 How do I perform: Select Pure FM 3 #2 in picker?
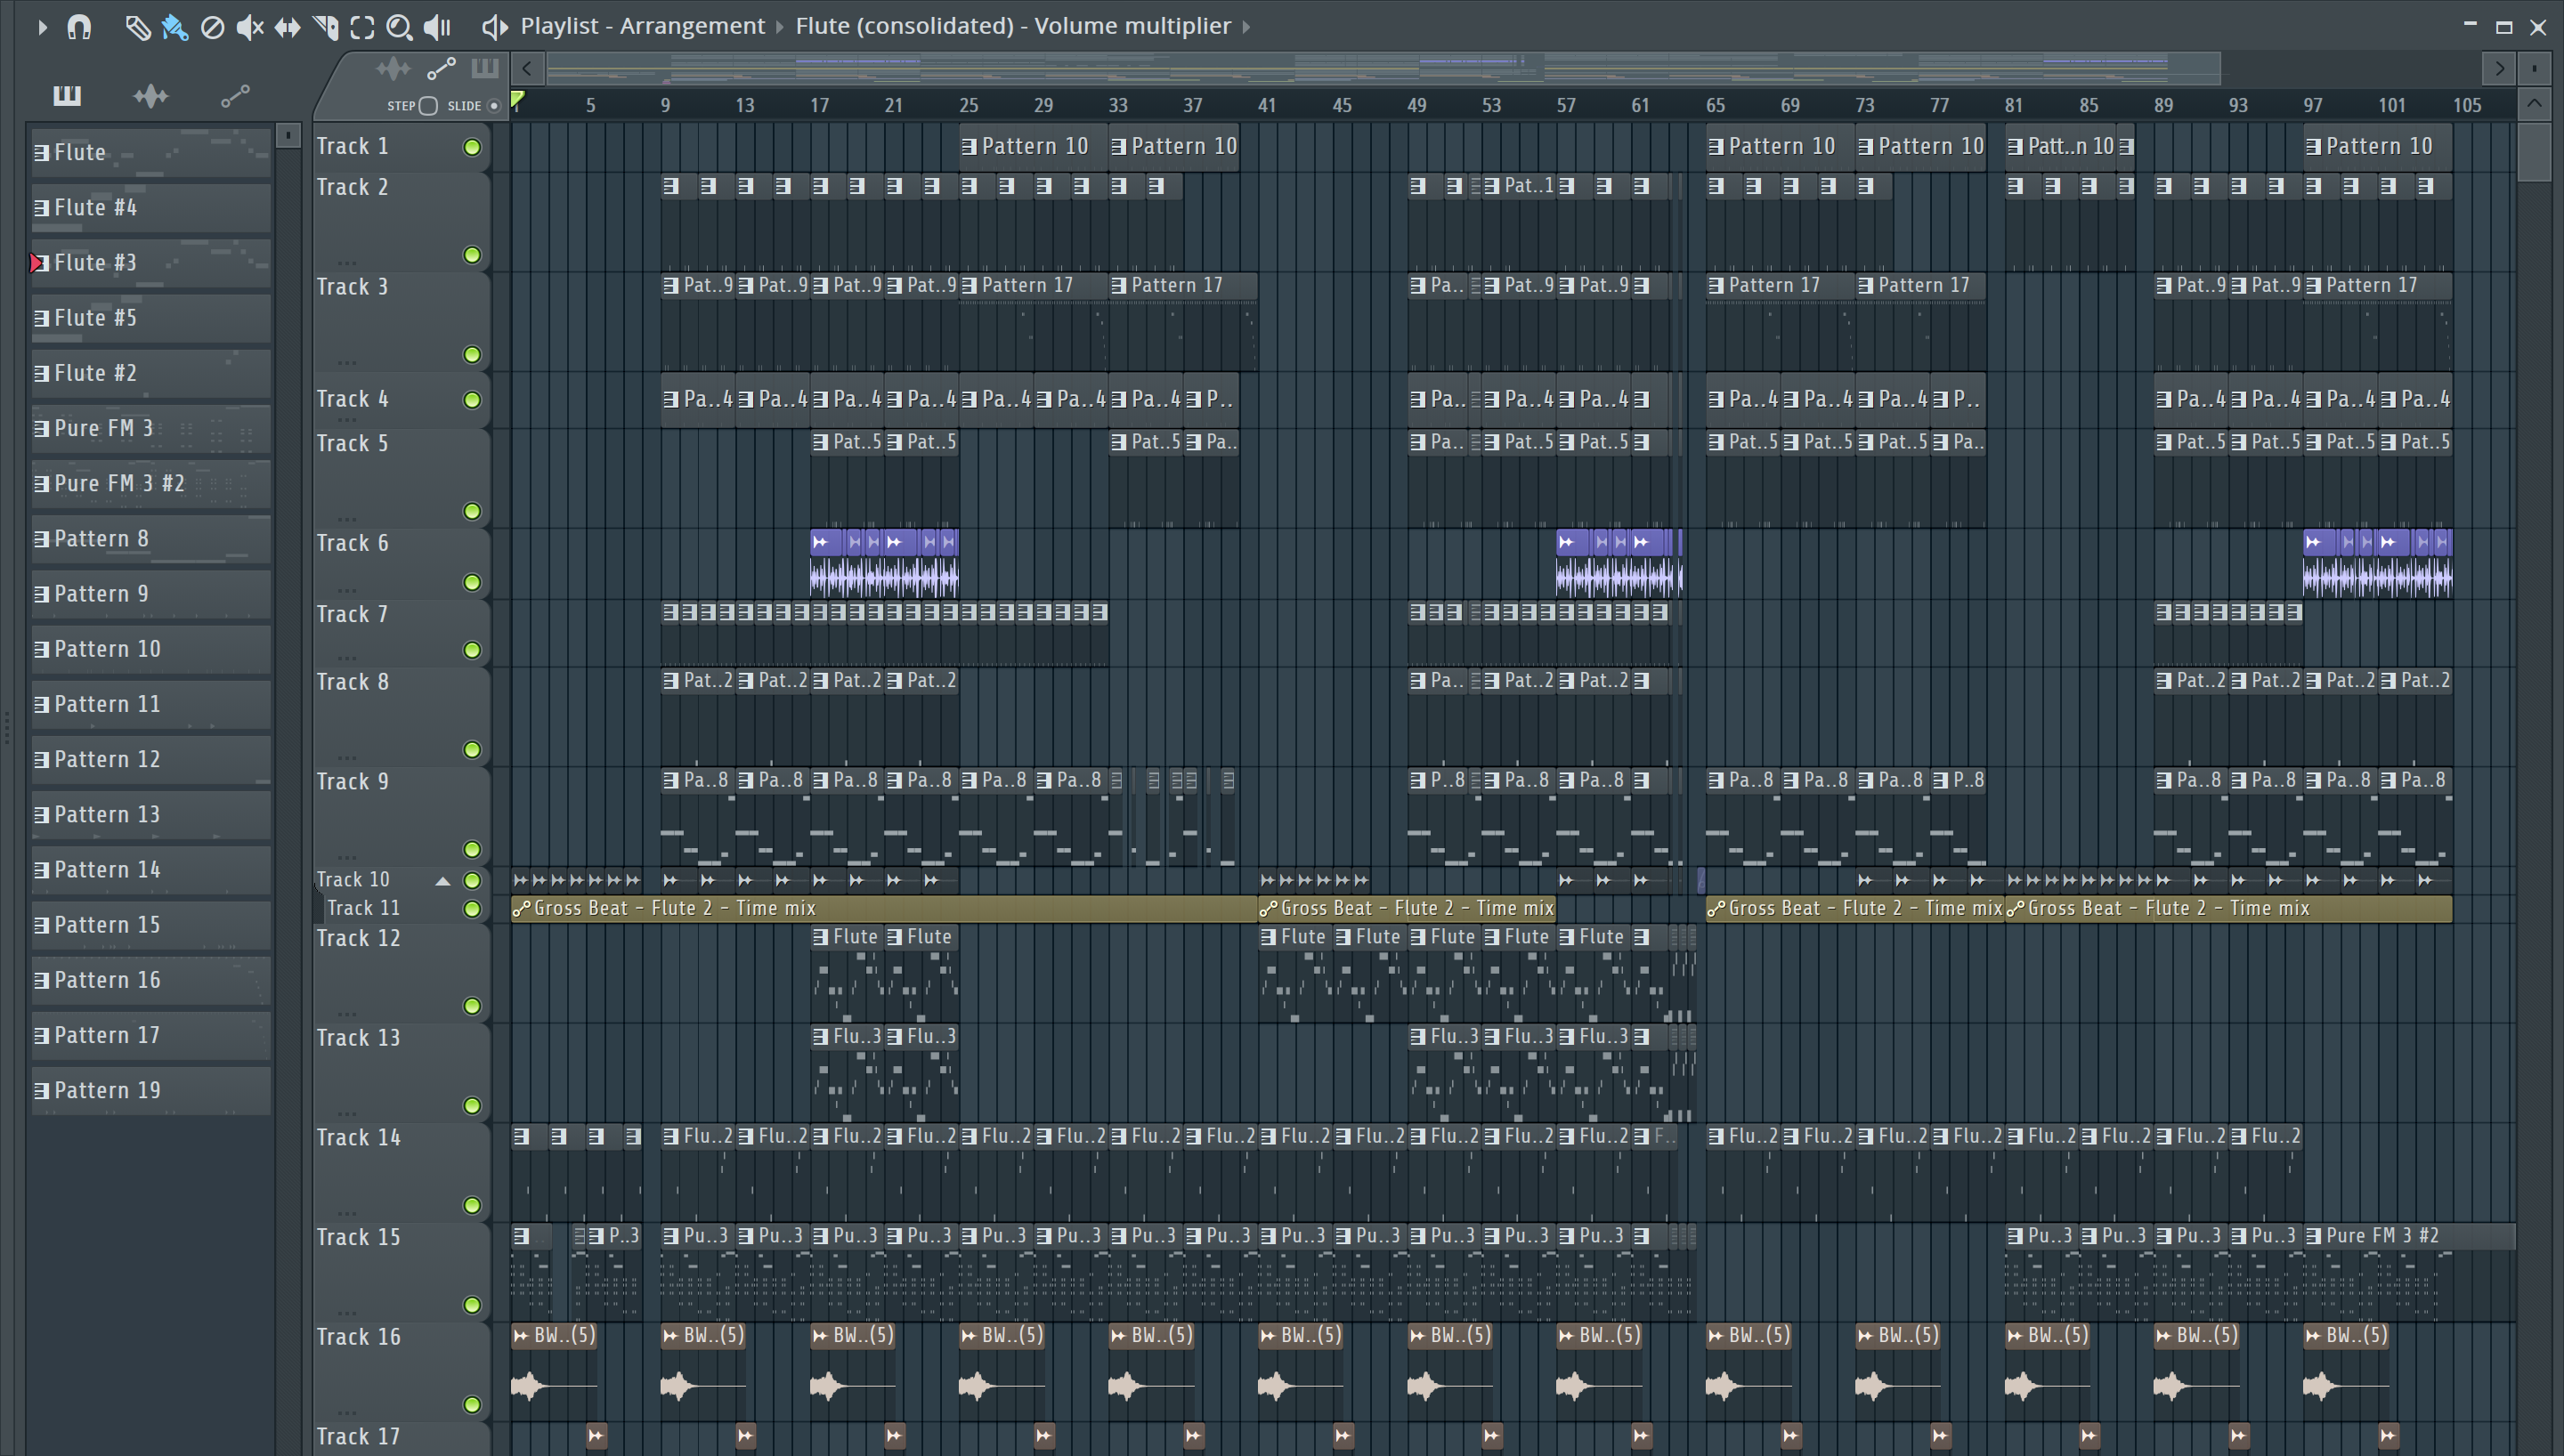tap(151, 483)
